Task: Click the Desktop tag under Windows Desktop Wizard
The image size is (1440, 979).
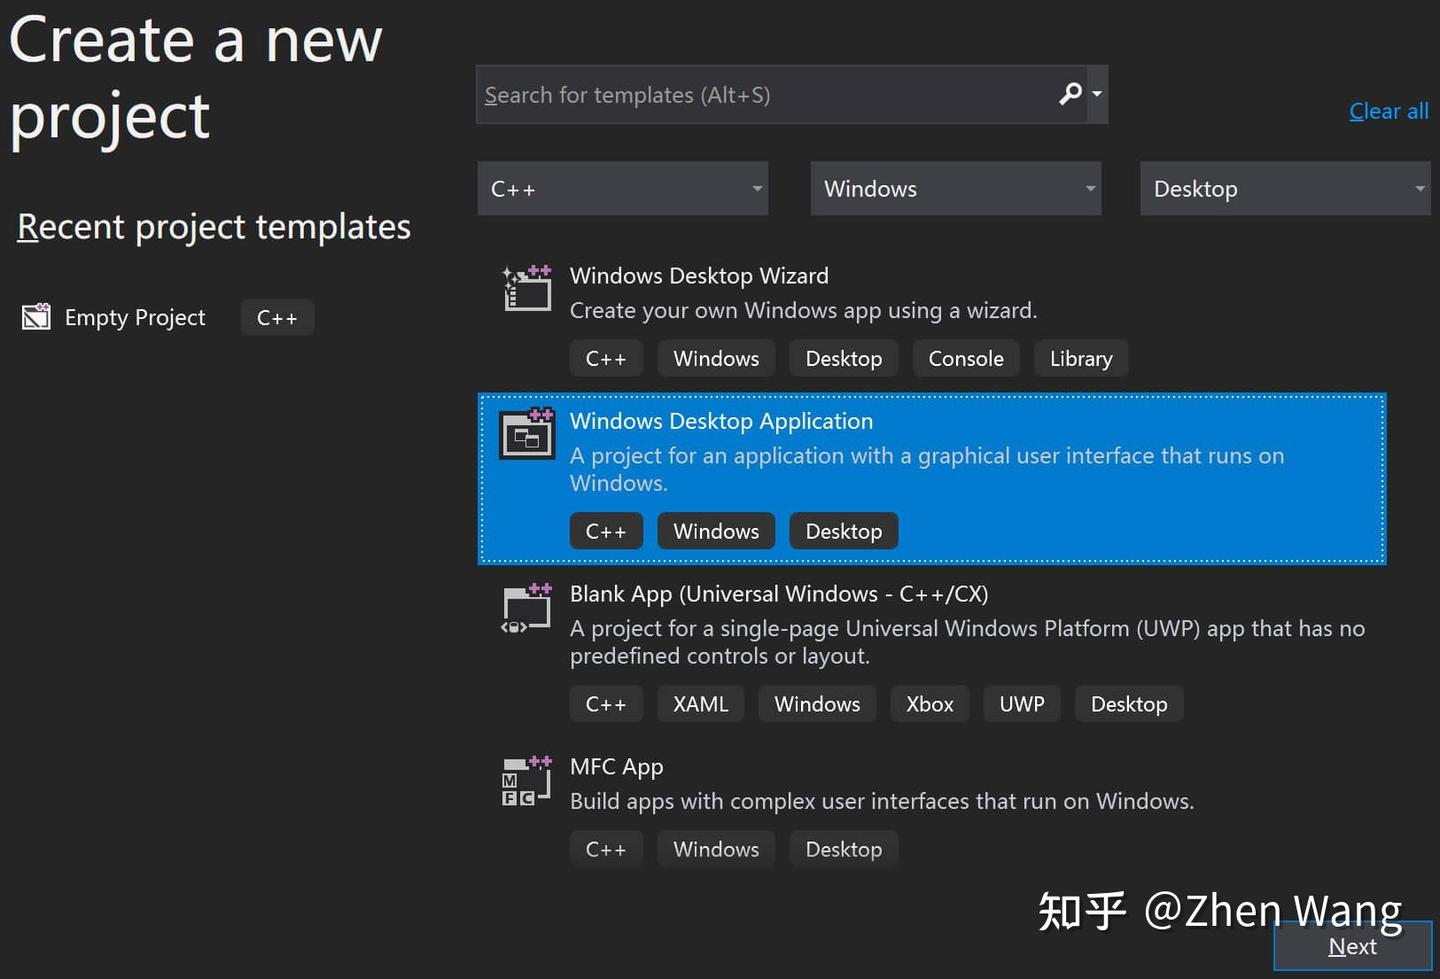Action: pos(844,358)
